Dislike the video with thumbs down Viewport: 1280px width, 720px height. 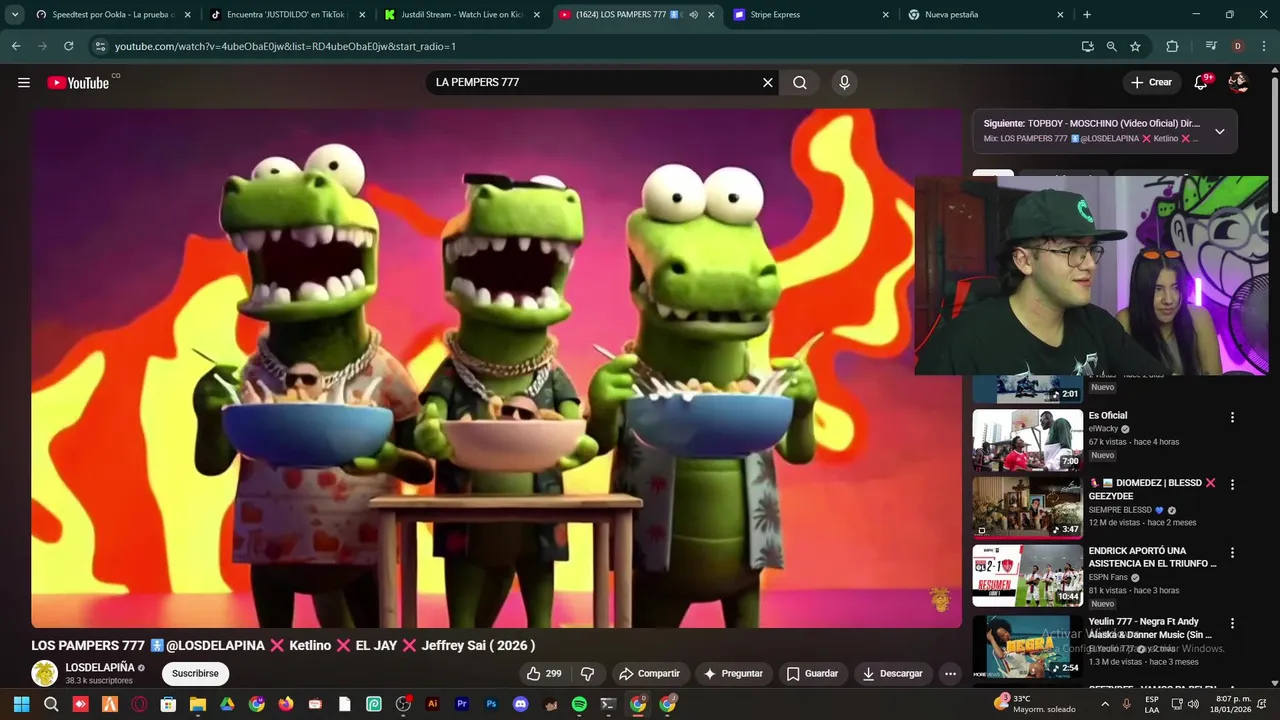587,674
